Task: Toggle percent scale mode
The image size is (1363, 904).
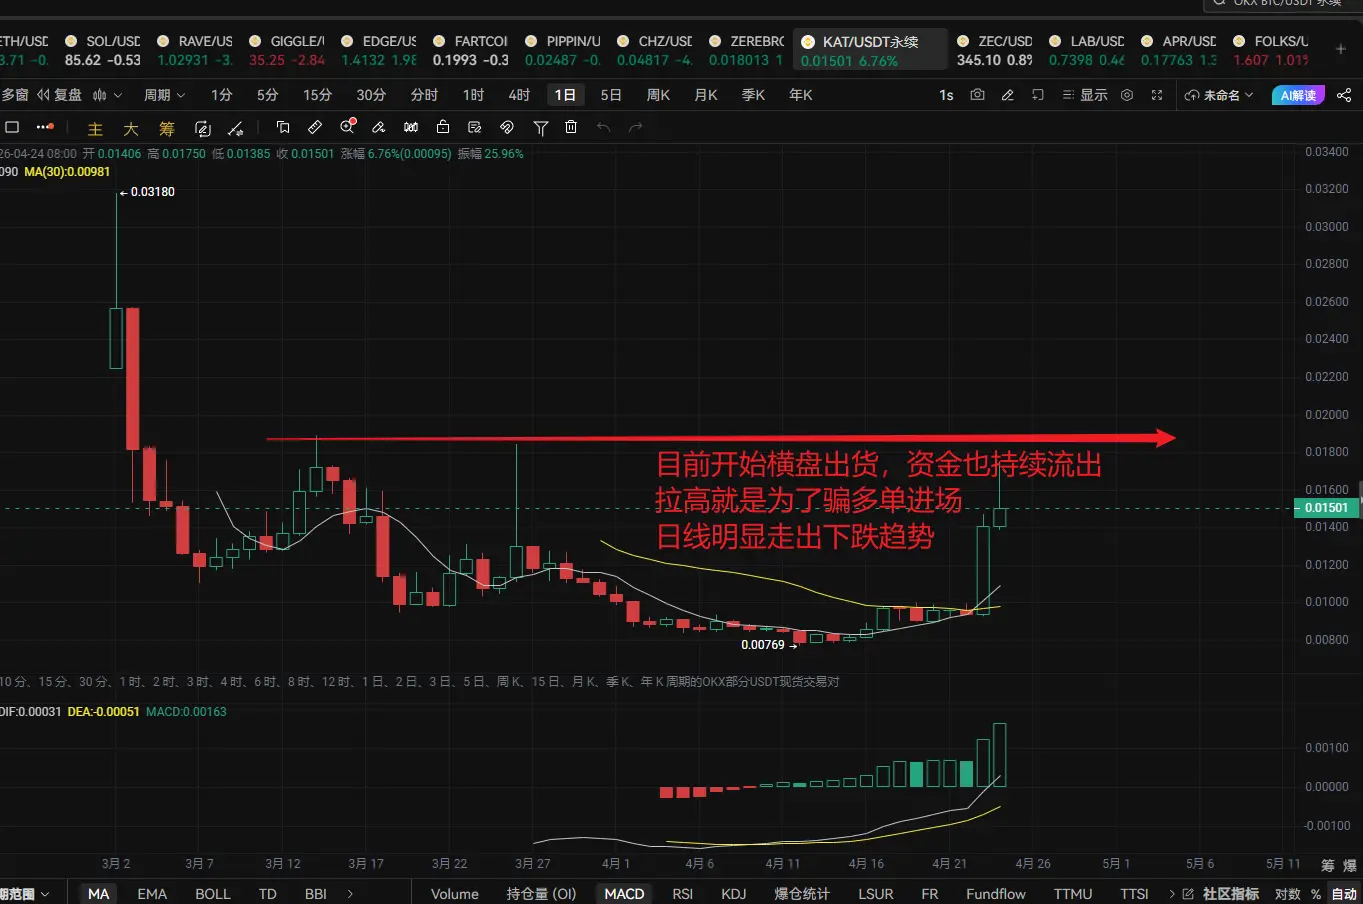Action: tap(1316, 894)
